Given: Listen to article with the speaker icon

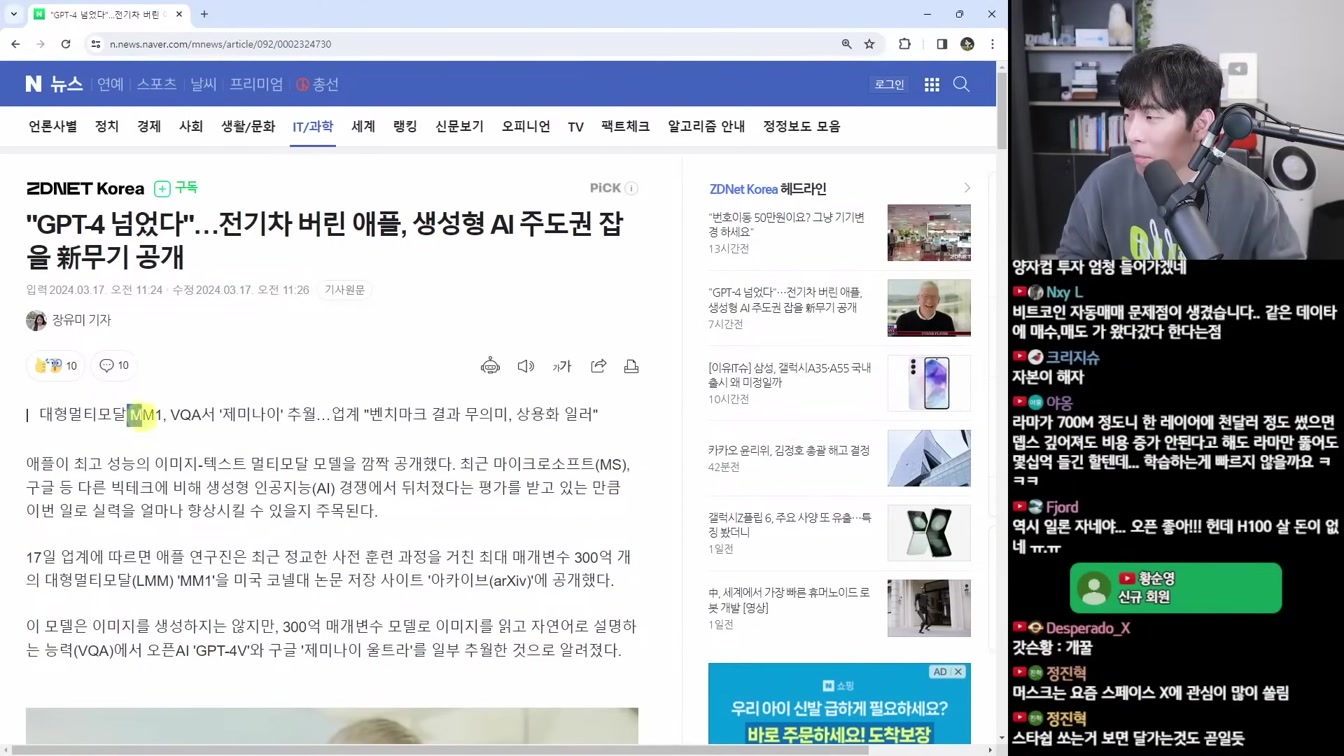Looking at the screenshot, I should 526,366.
